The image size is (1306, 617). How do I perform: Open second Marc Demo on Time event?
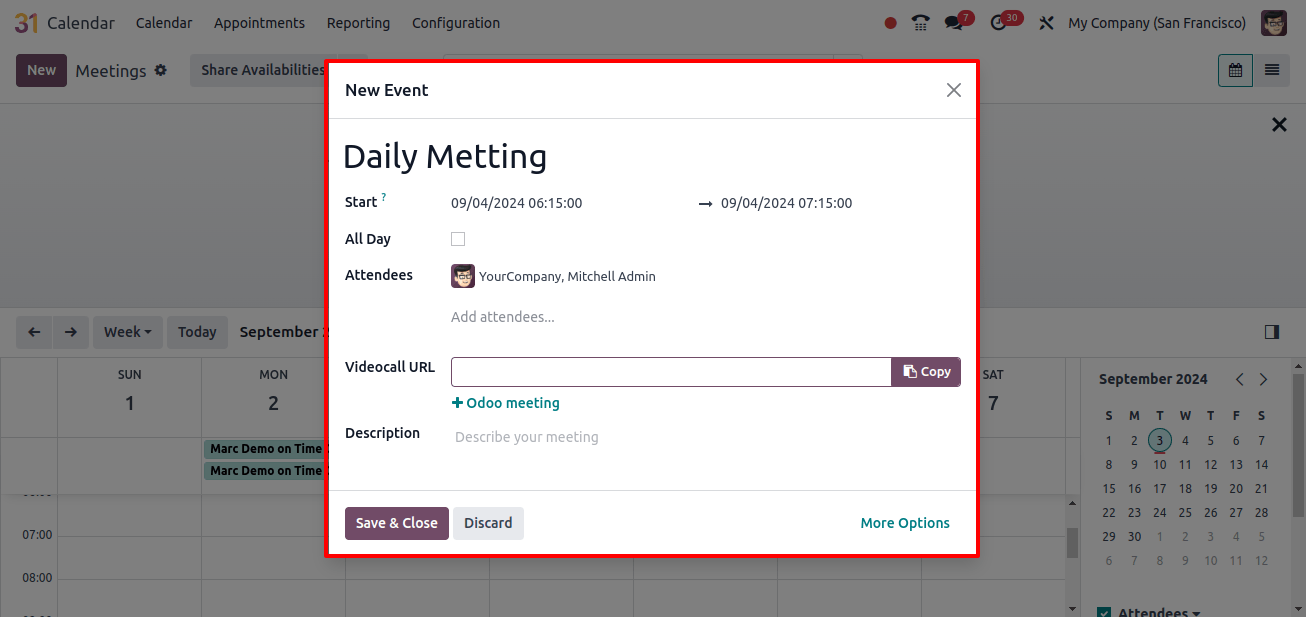pyautogui.click(x=265, y=471)
